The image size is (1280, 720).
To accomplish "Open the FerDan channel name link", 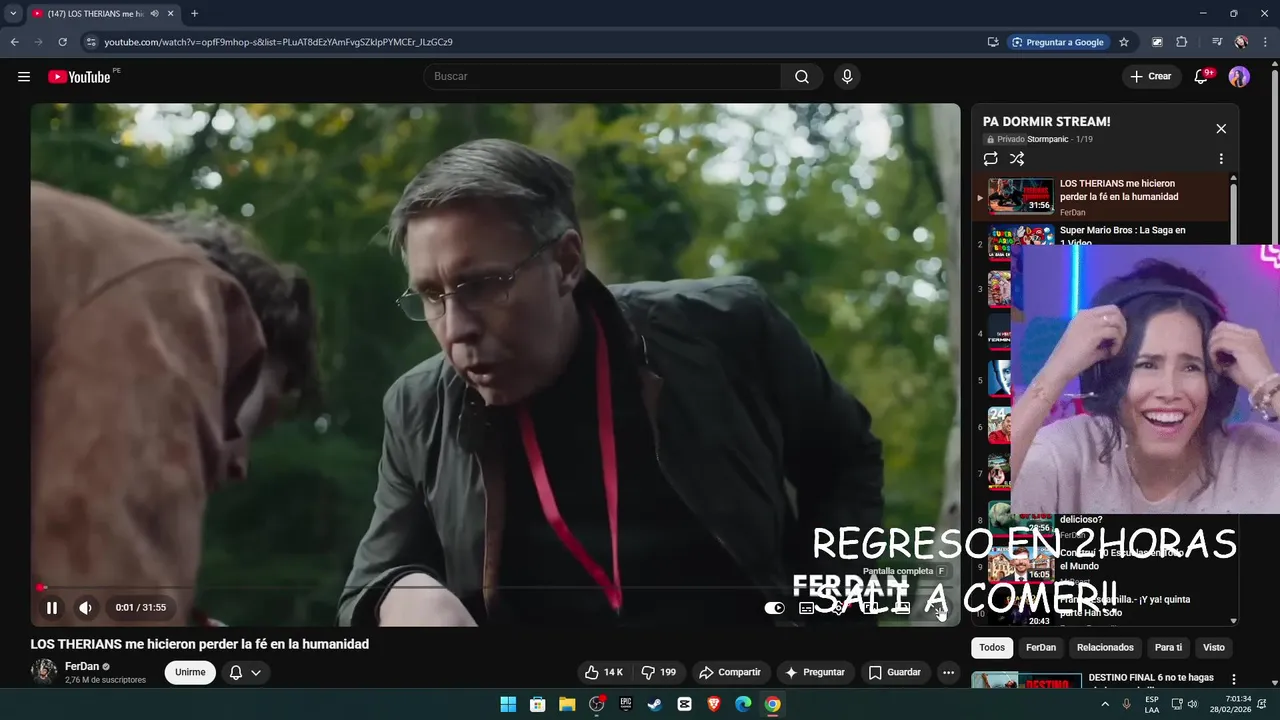I will 82,667.
